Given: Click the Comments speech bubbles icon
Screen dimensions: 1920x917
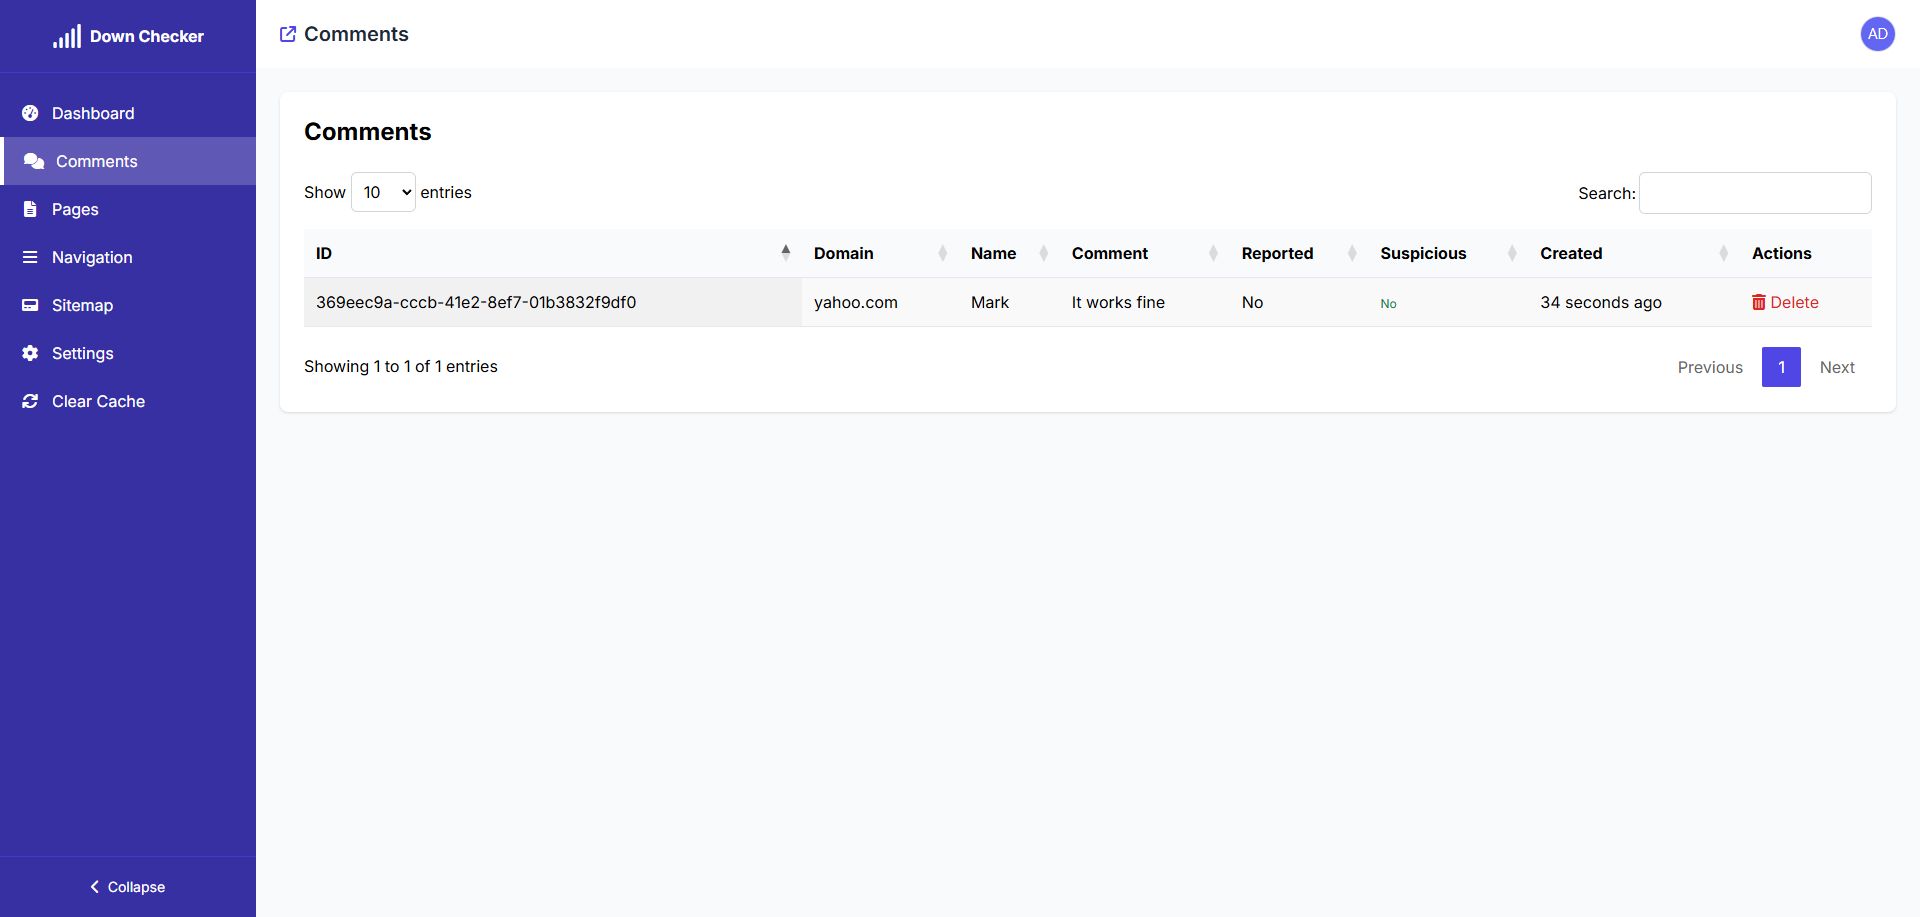Looking at the screenshot, I should (34, 161).
